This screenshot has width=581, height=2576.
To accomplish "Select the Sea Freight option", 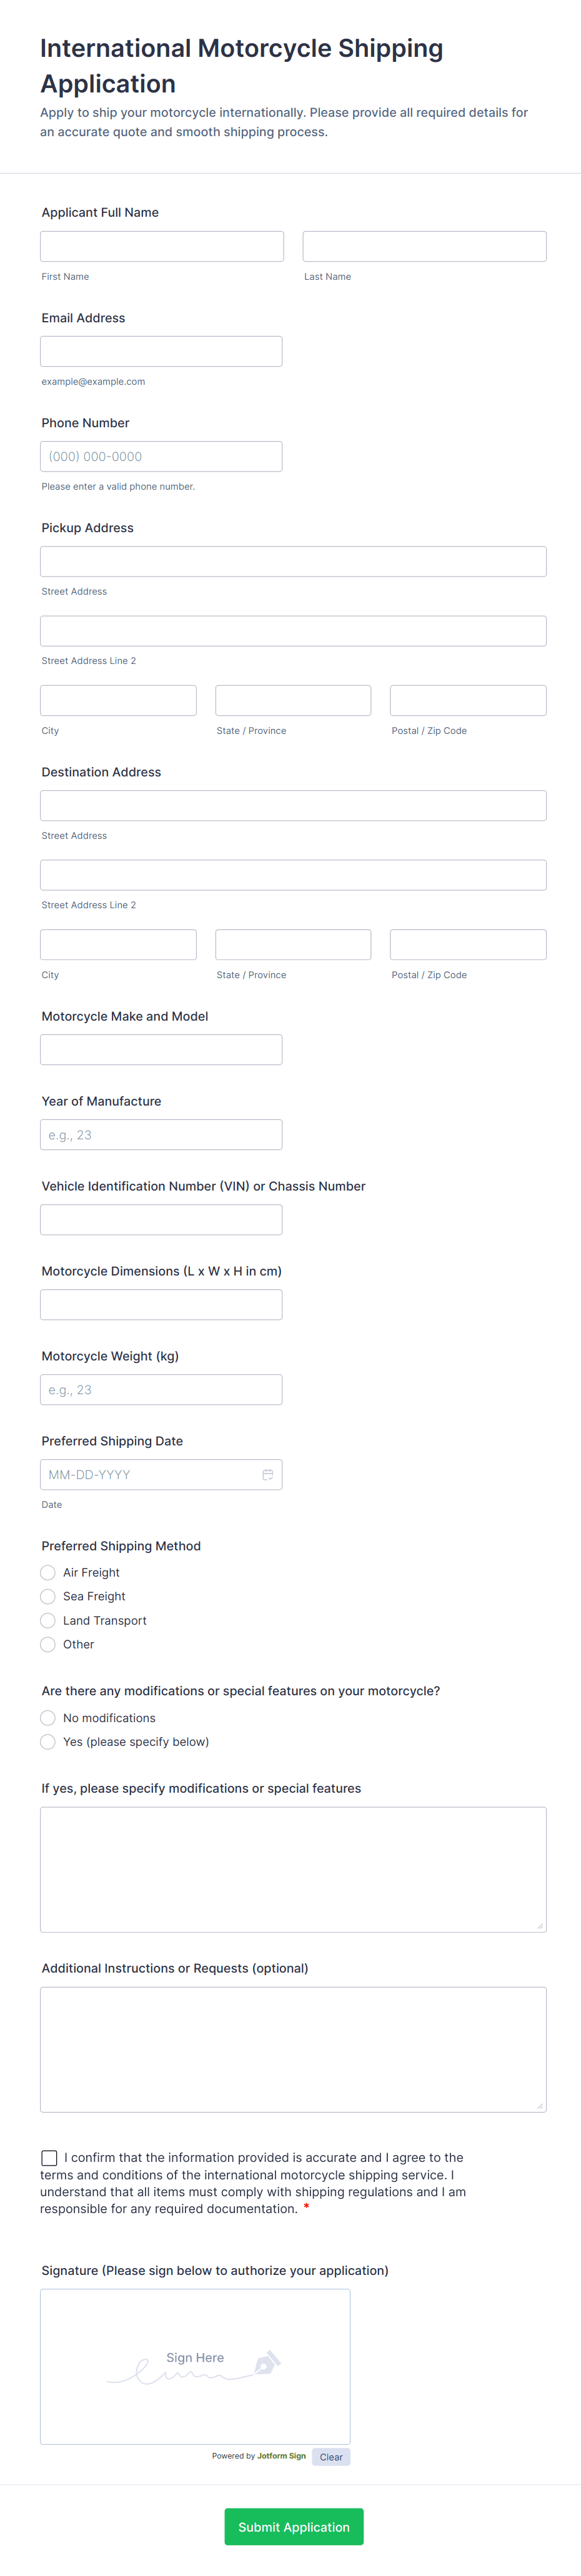I will (48, 1596).
